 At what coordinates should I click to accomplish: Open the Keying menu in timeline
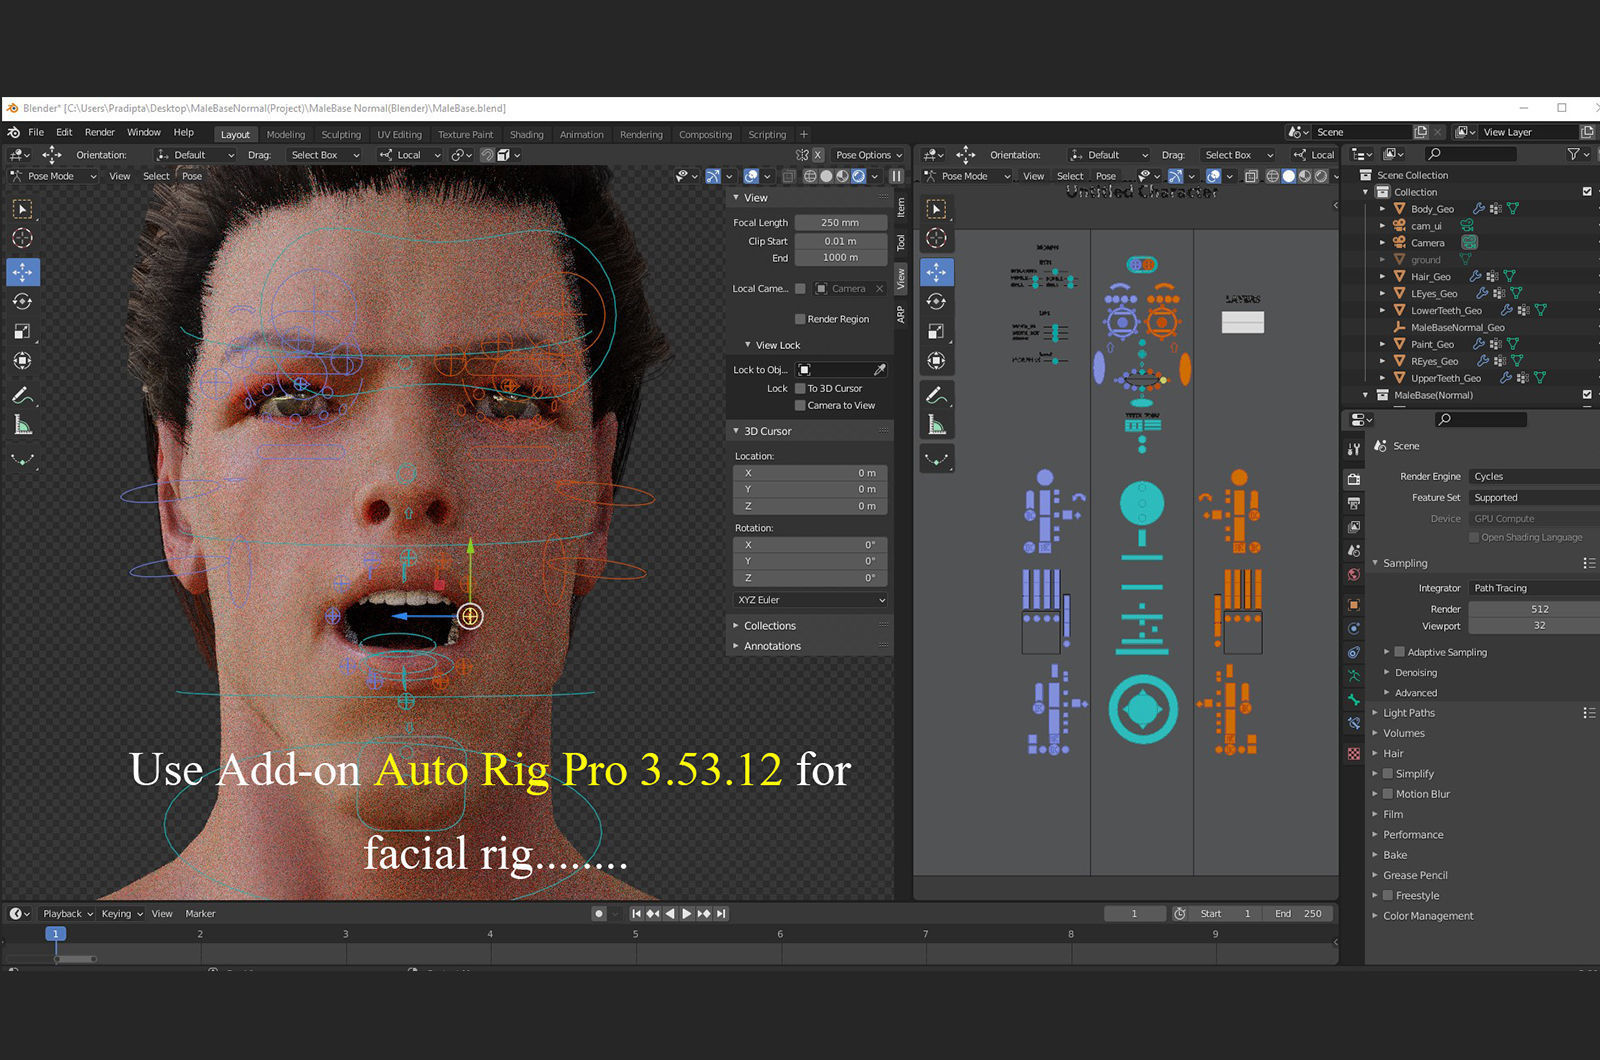pyautogui.click(x=121, y=914)
